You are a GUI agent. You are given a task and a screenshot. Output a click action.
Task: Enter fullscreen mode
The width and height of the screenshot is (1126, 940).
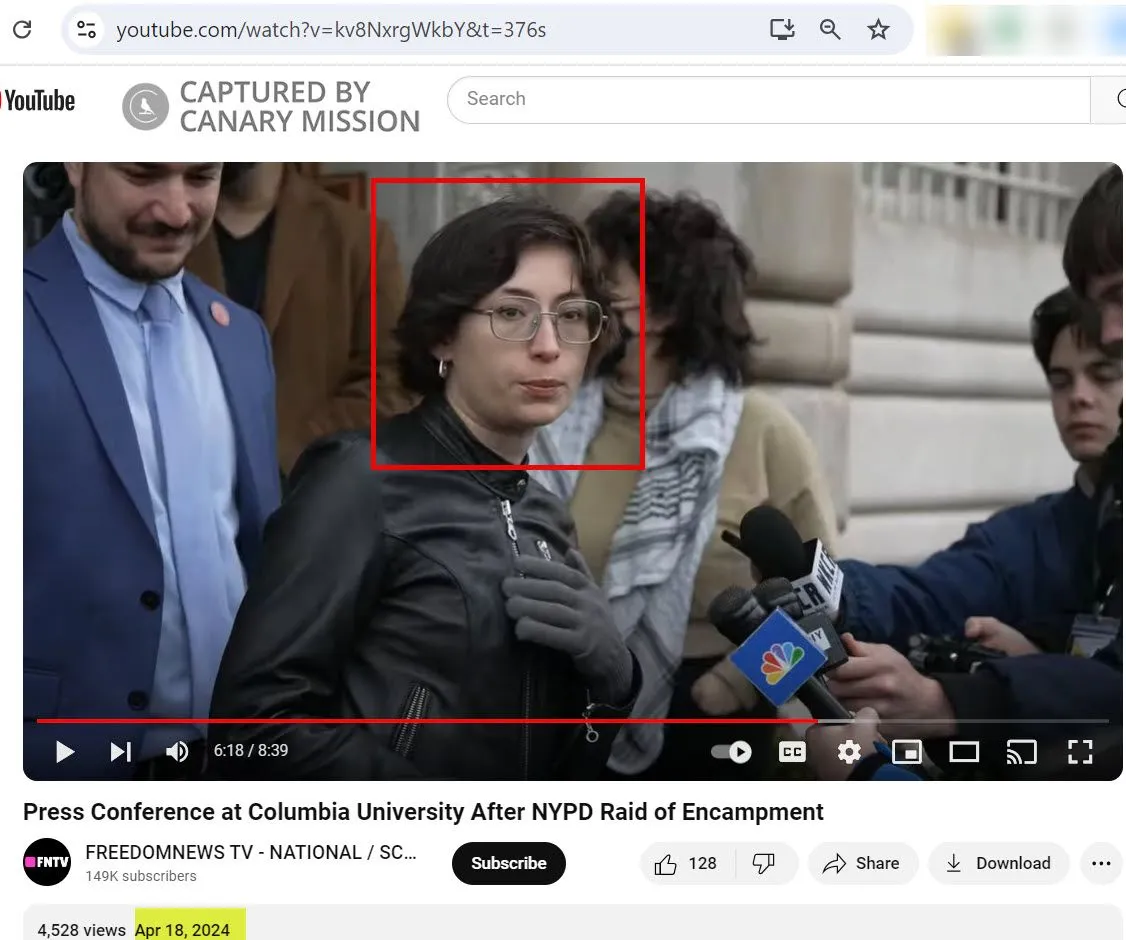pyautogui.click(x=1080, y=751)
